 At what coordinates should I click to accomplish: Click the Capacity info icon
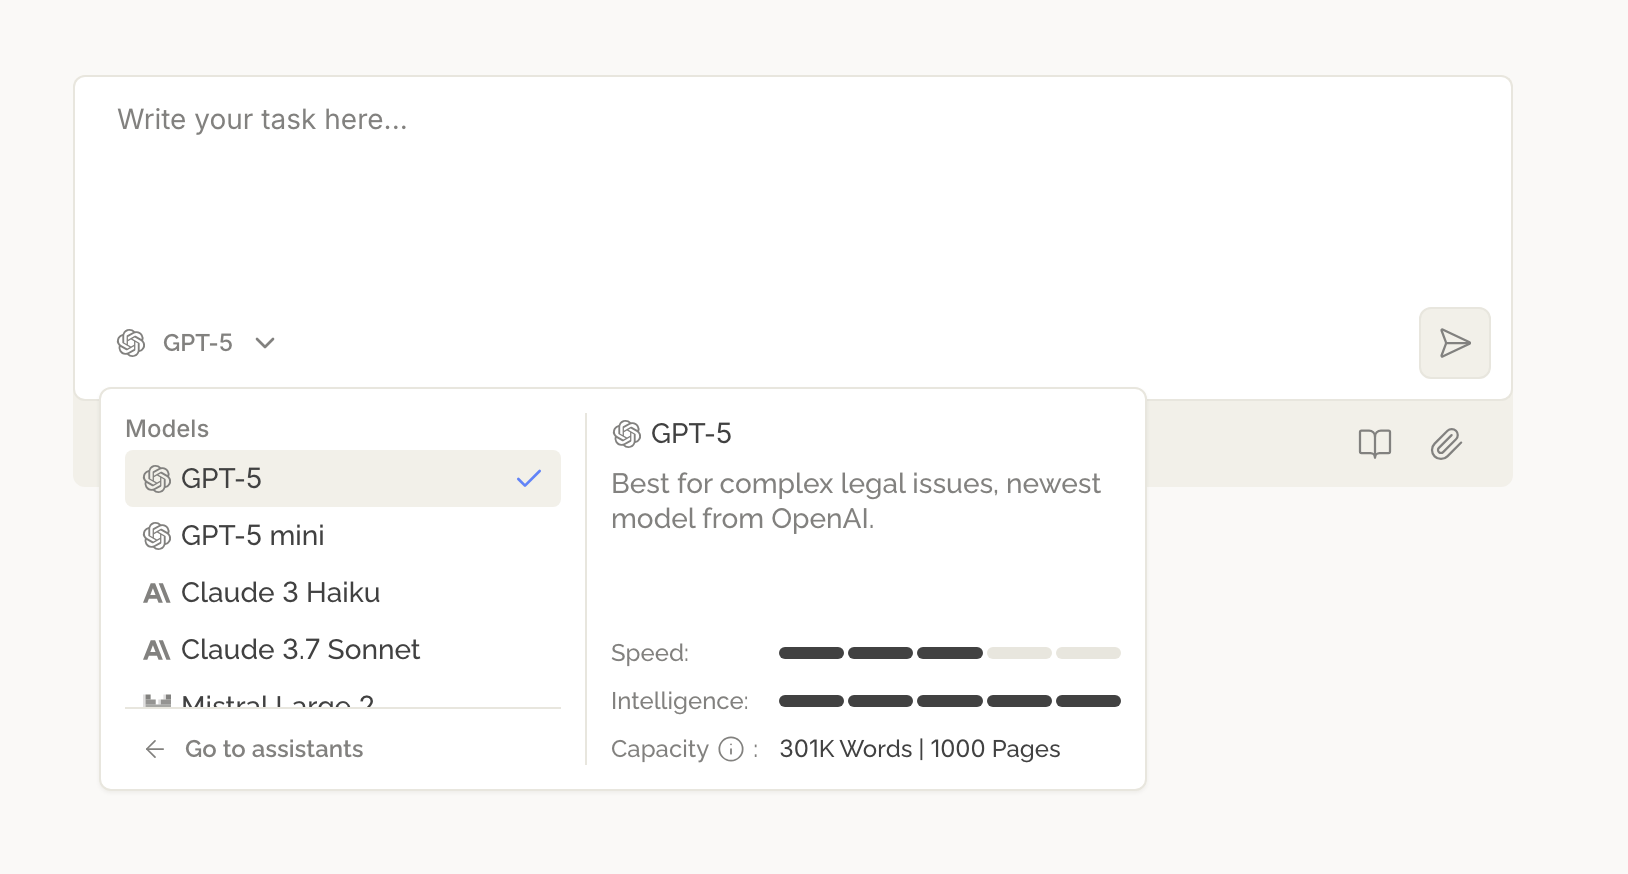pos(731,749)
